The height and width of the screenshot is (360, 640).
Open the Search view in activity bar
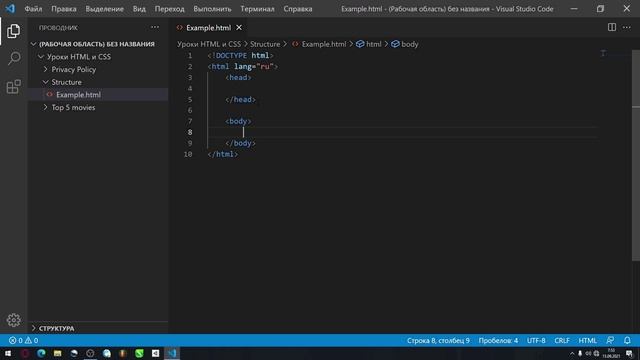click(x=13, y=58)
